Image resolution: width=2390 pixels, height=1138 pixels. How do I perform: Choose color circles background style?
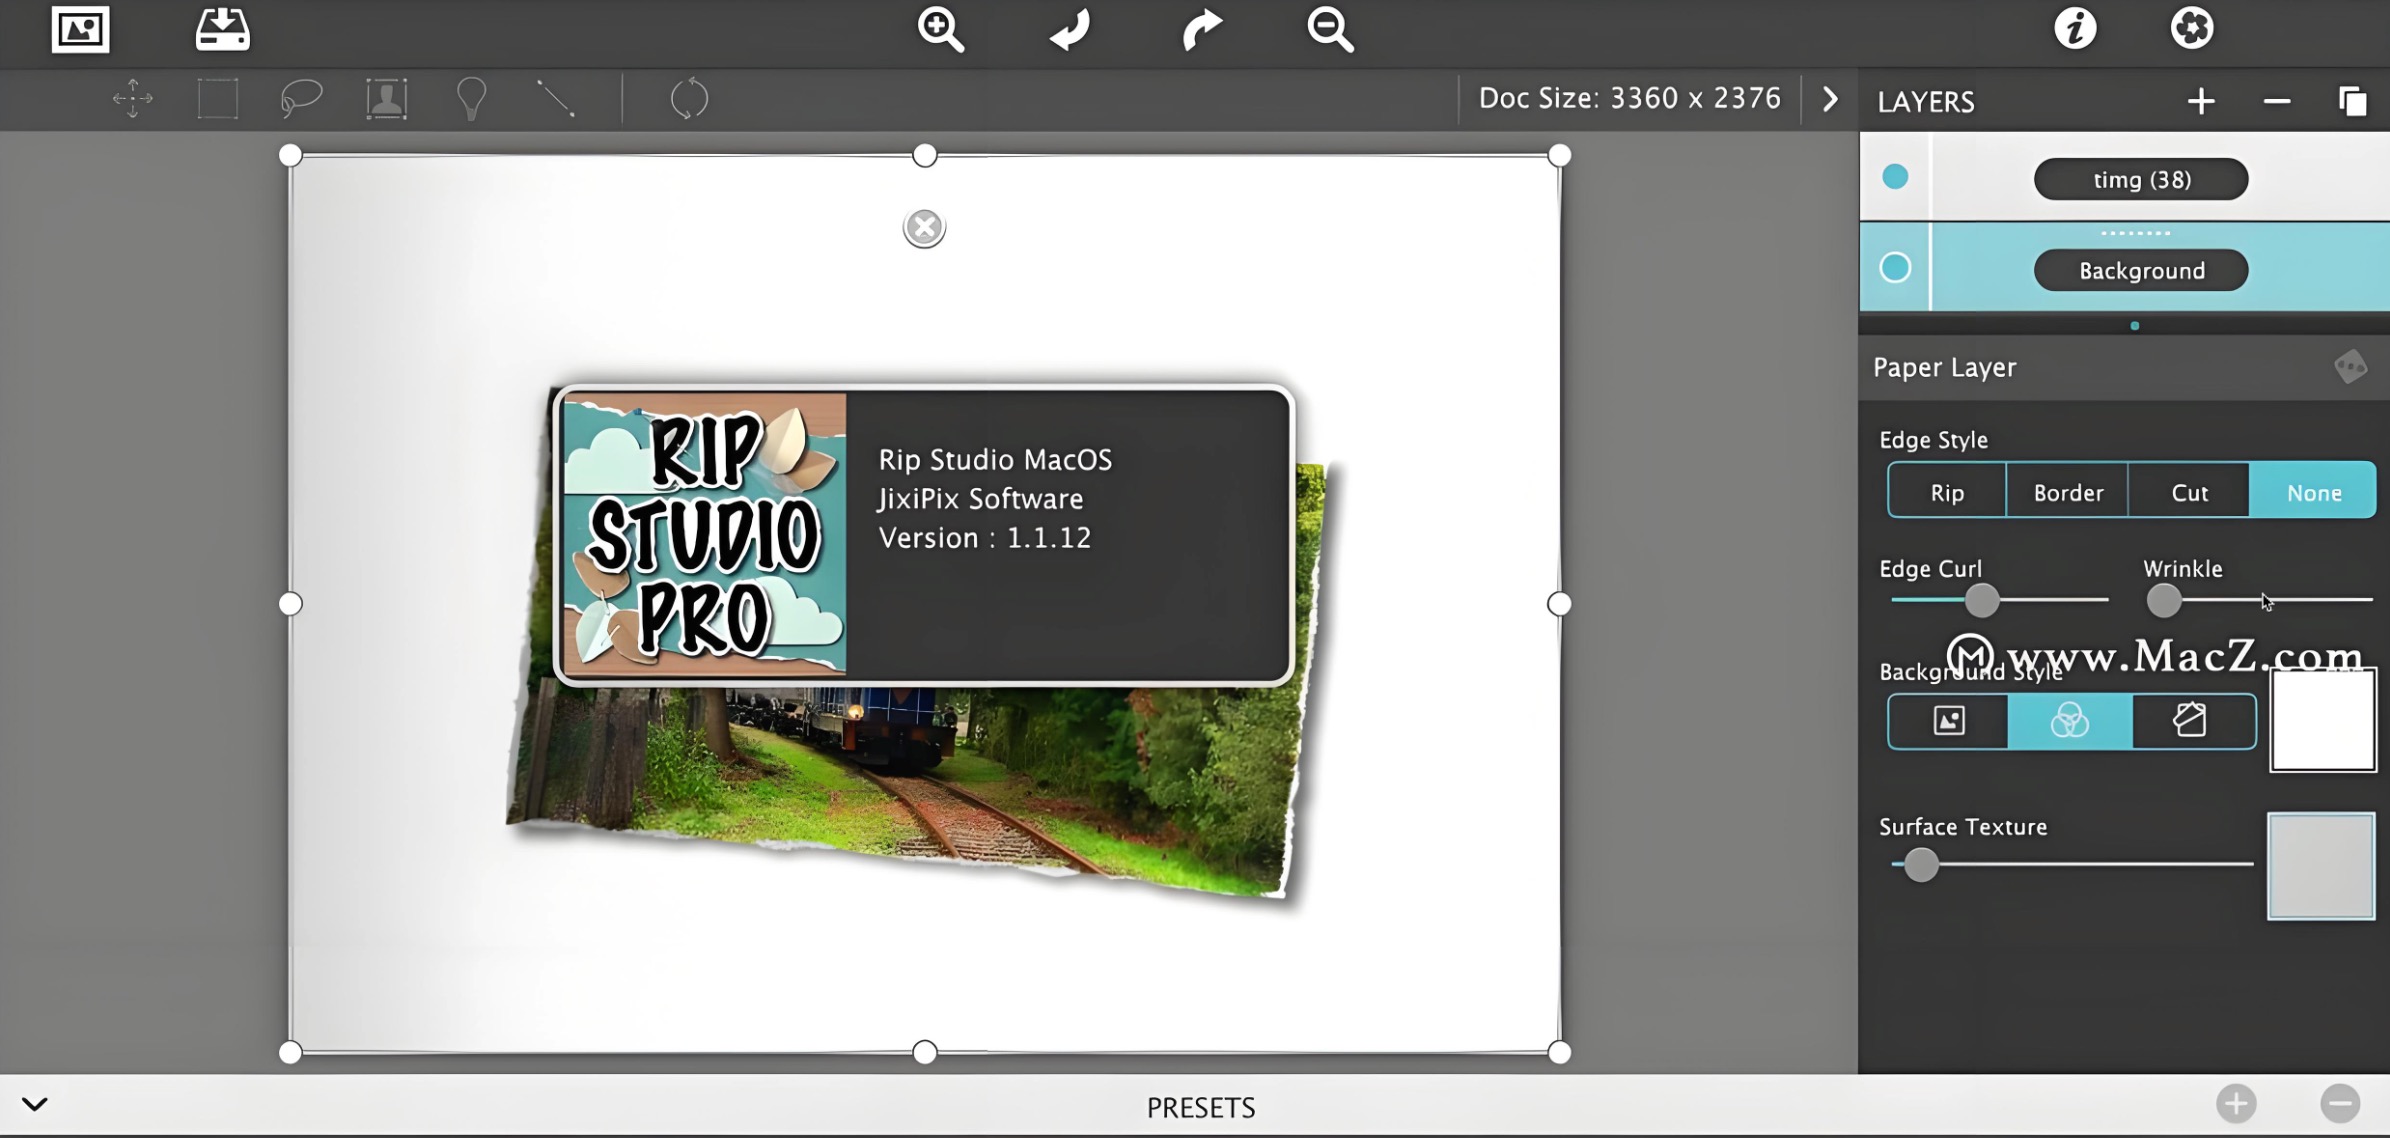2069,721
